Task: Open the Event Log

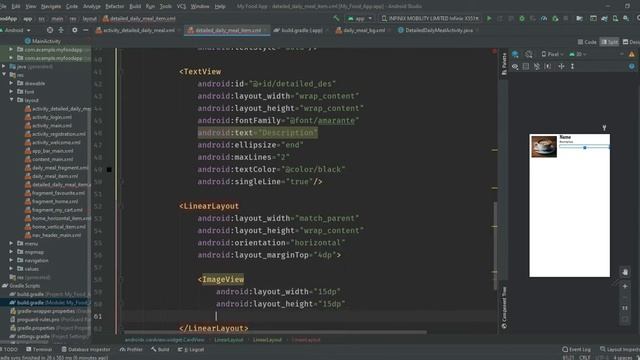Action: pos(576,349)
